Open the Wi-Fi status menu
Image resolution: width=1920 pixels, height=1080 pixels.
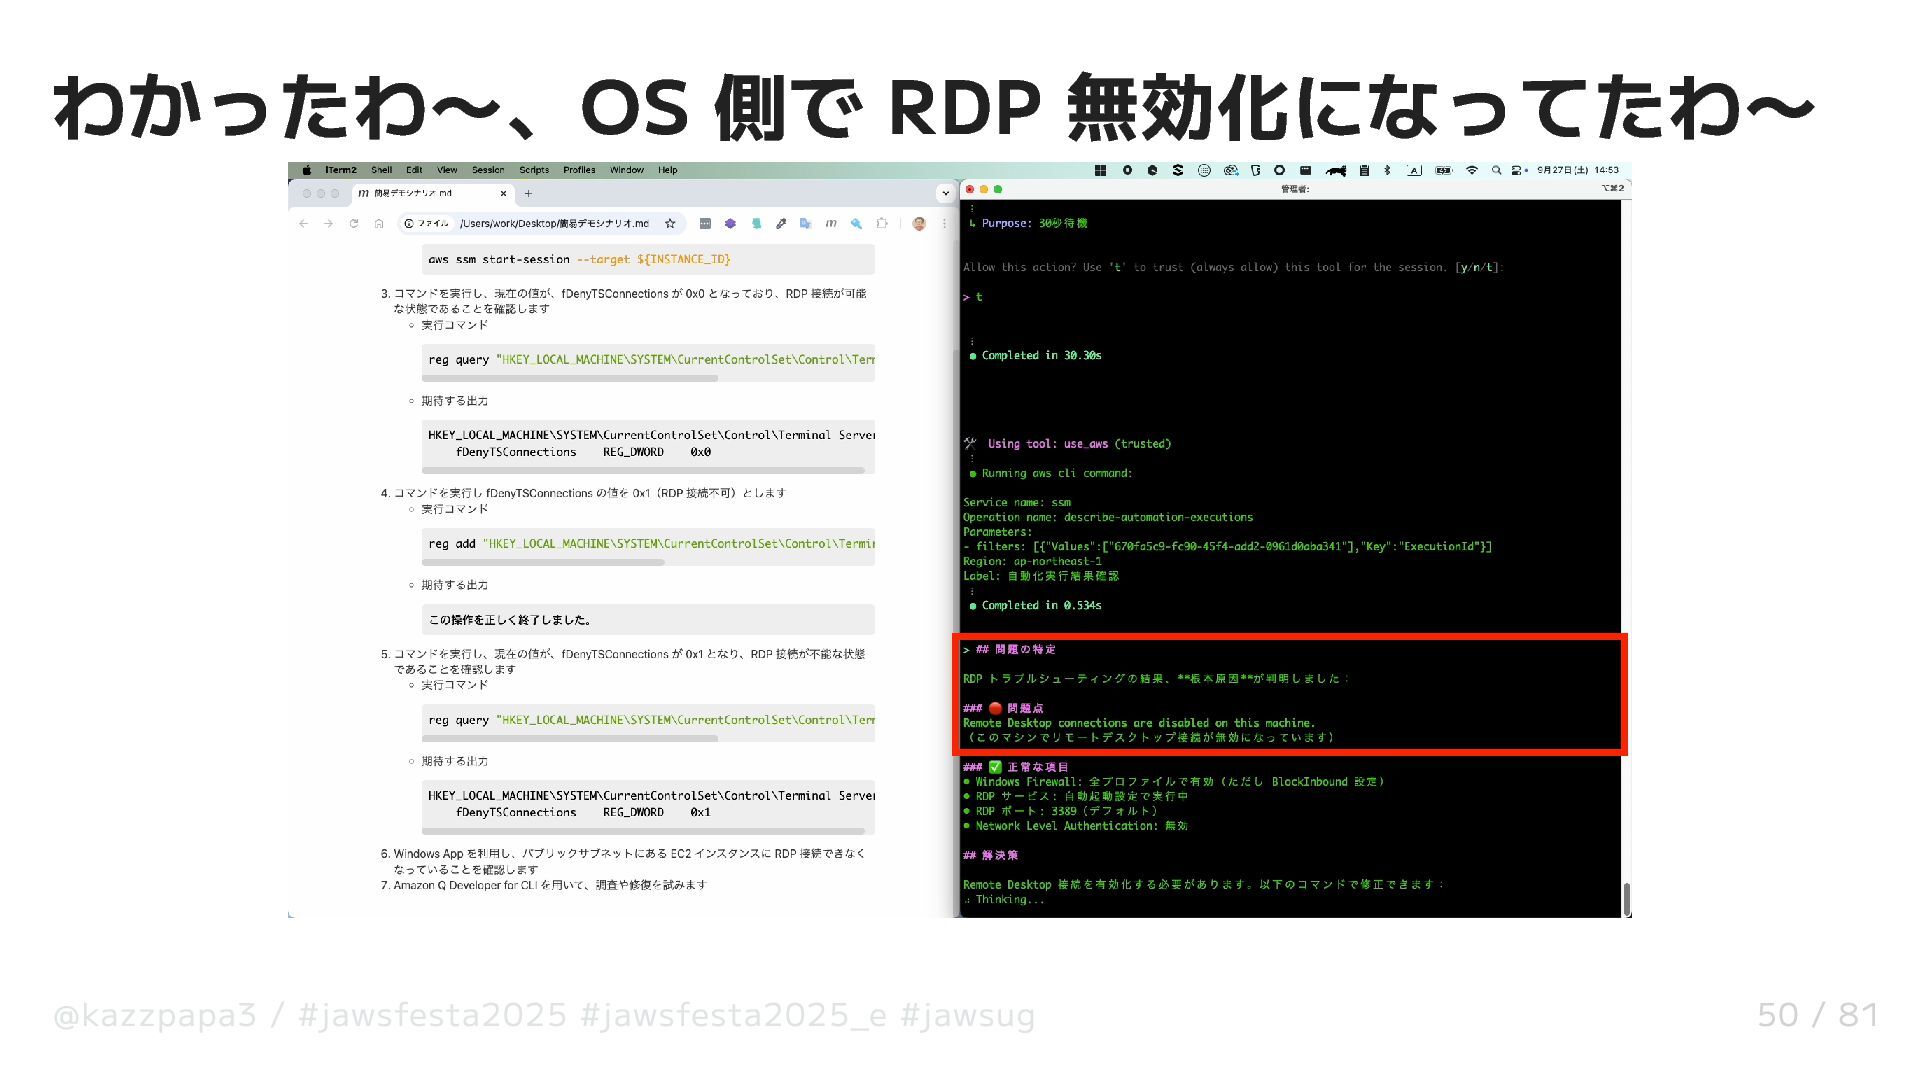[1471, 171]
